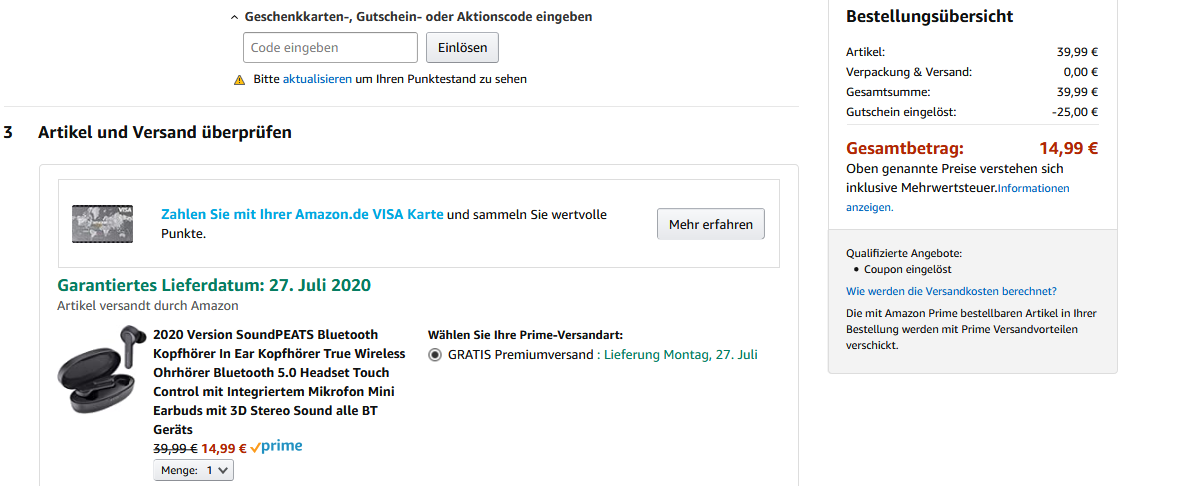Open the SoundPEATS Bluetooth Kopfhörer product title
1182x486 pixels.
tap(279, 382)
